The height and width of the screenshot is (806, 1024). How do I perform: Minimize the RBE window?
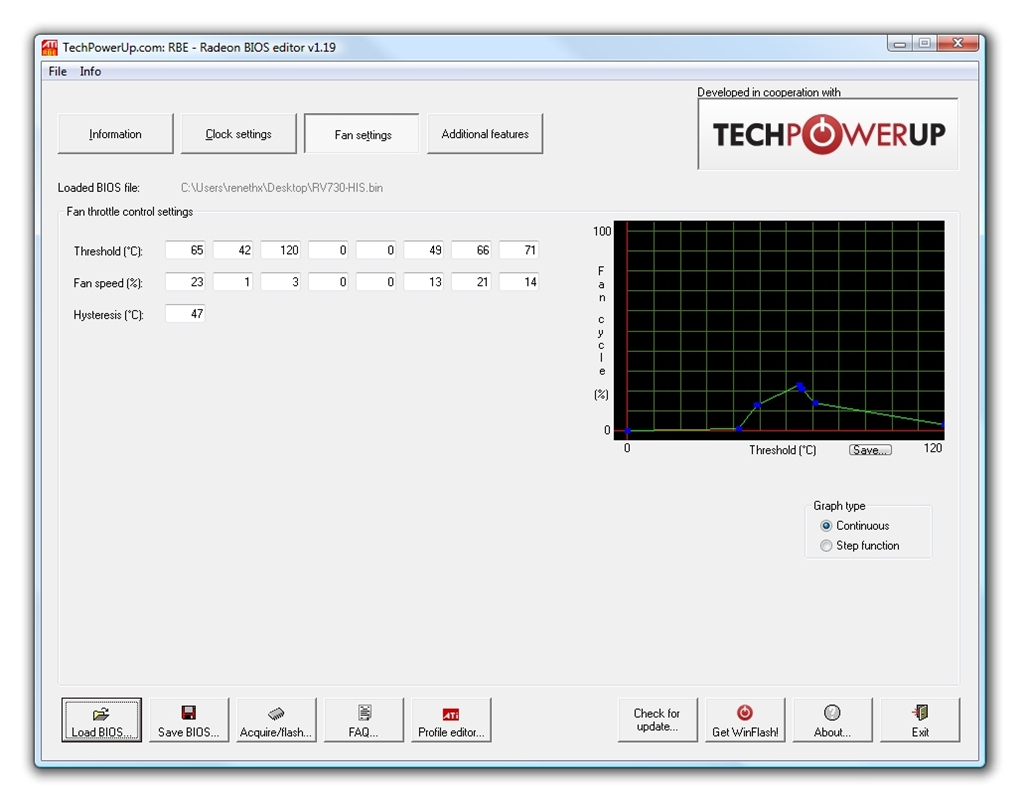[900, 44]
